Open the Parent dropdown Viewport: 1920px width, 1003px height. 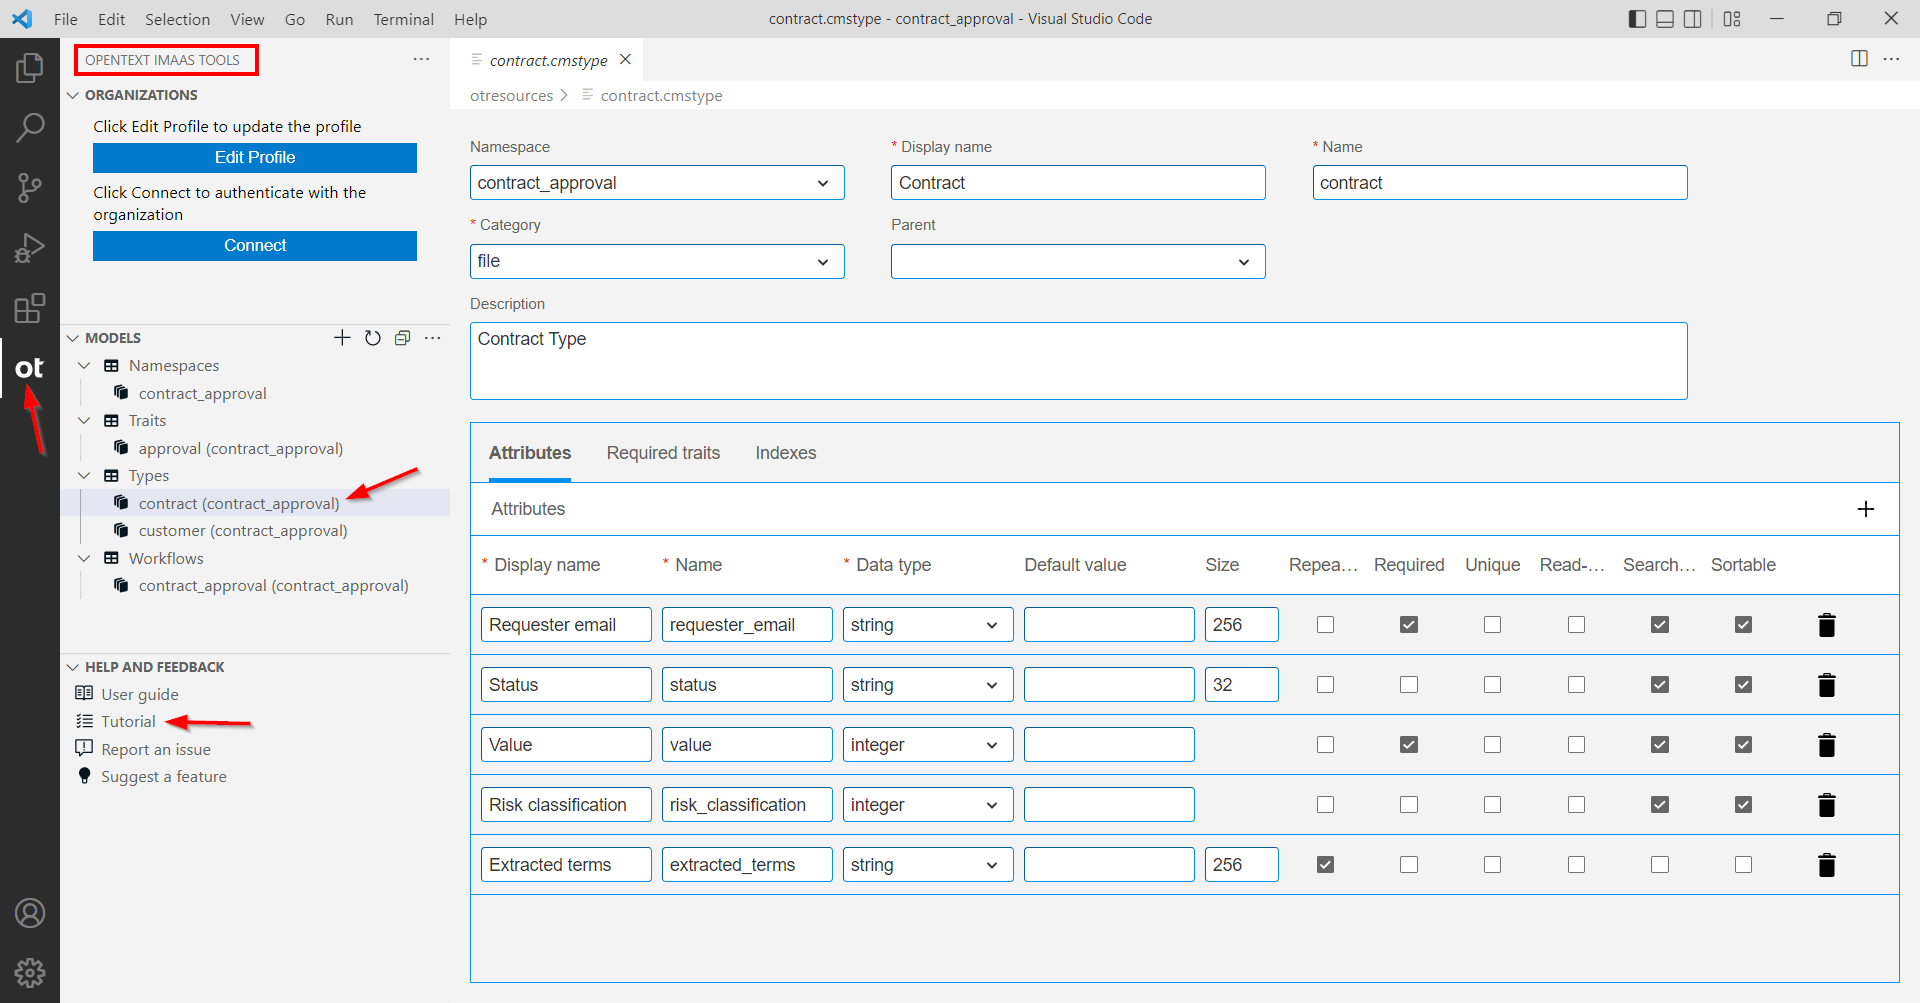tap(1077, 262)
